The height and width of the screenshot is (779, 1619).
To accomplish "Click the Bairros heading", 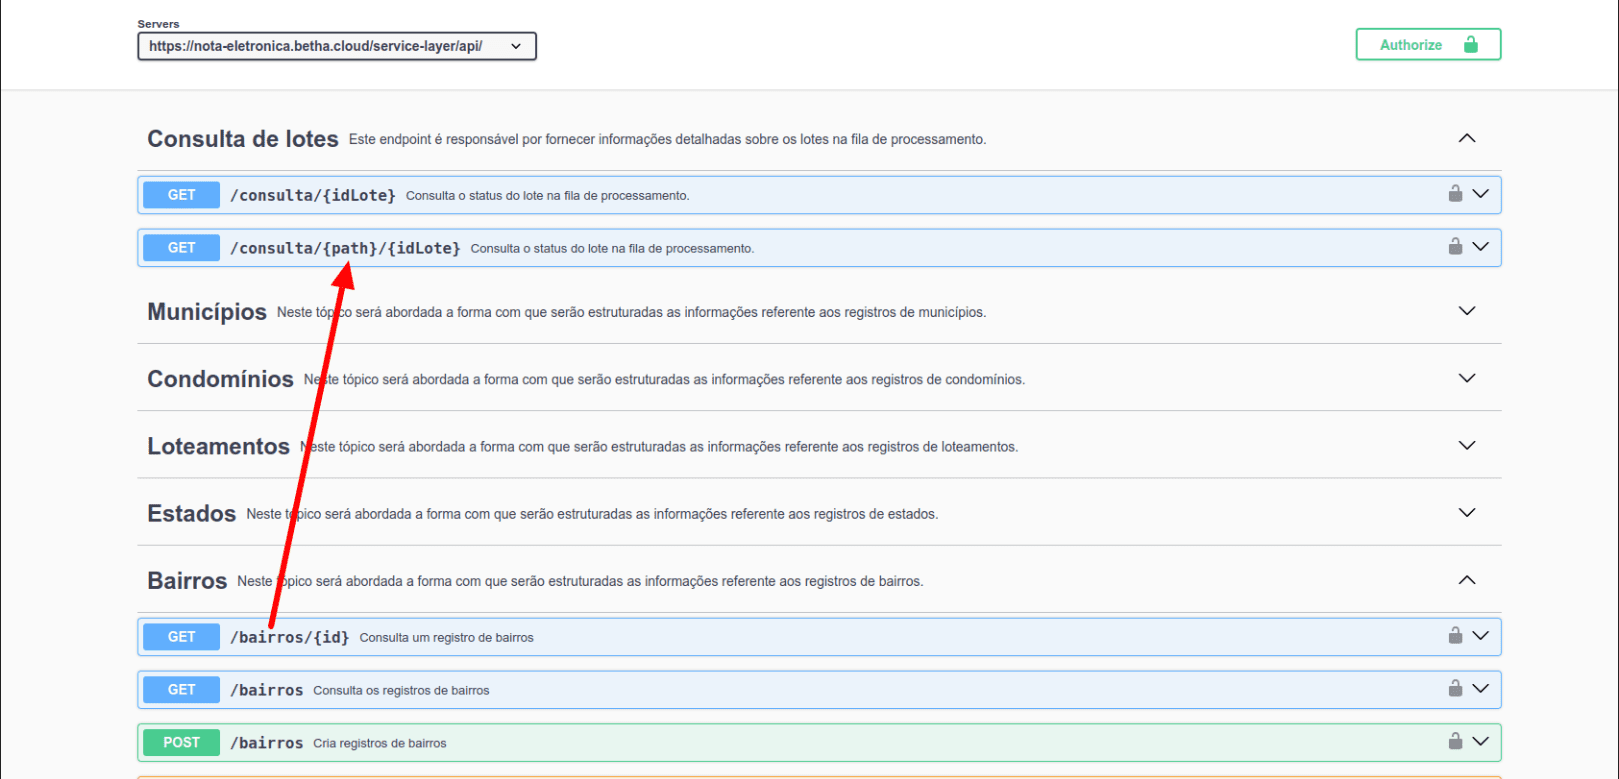I will [x=187, y=581].
